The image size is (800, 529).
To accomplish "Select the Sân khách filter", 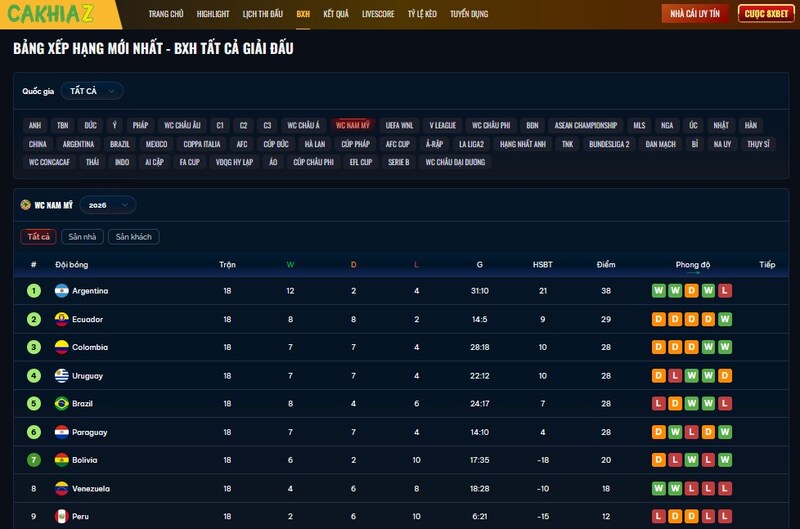I will point(134,237).
